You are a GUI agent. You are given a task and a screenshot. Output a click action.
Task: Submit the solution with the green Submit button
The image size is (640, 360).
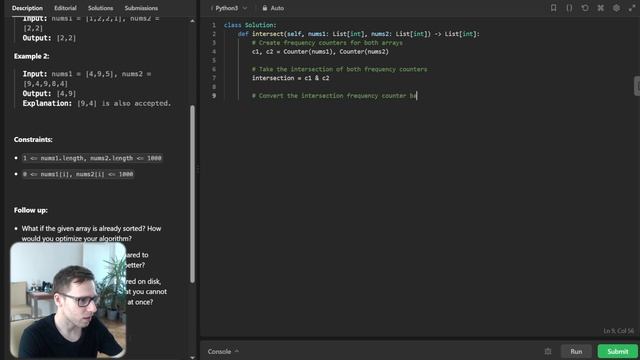pyautogui.click(x=618, y=351)
